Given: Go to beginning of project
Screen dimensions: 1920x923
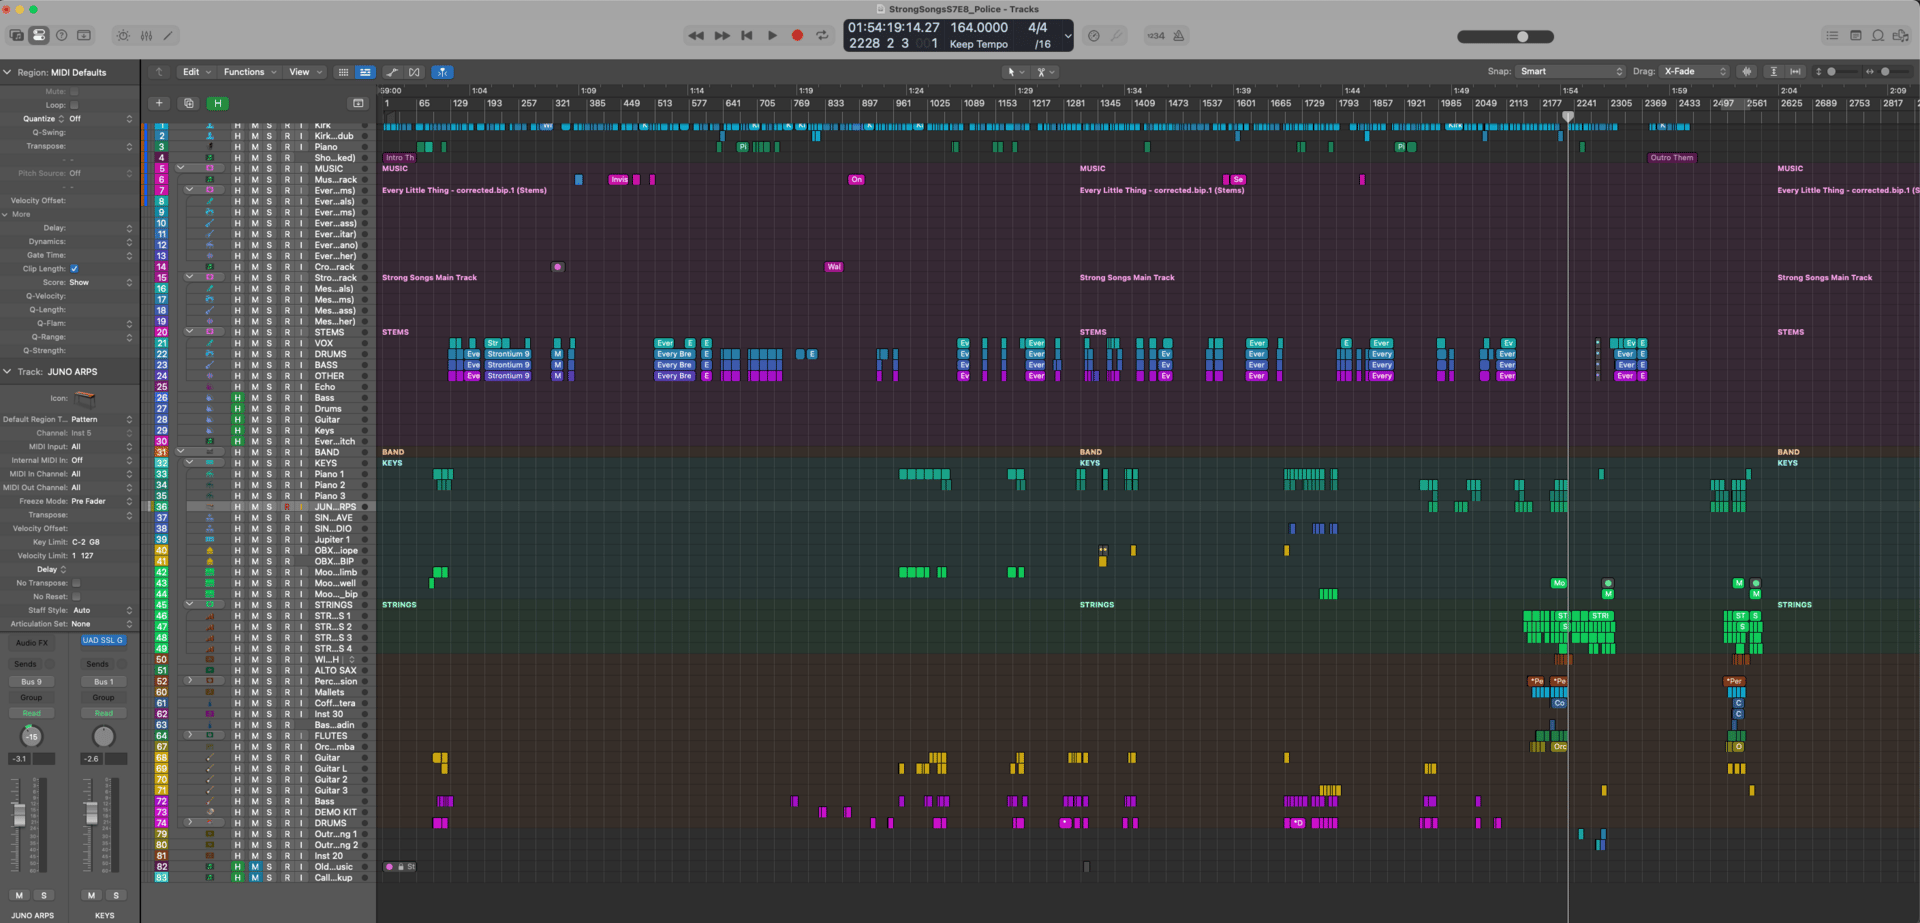Looking at the screenshot, I should [x=747, y=35].
